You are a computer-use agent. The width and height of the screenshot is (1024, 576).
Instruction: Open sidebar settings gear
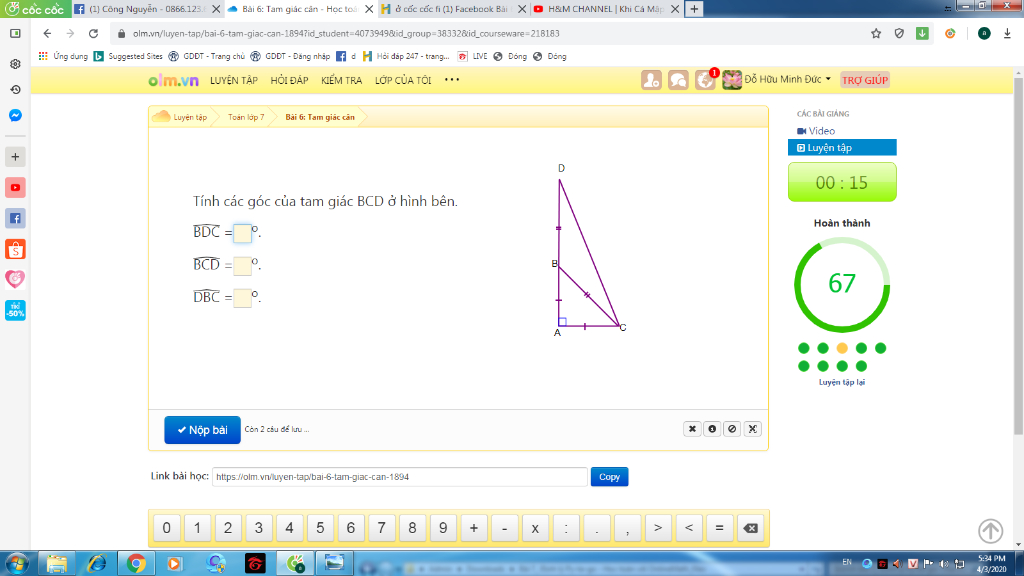tap(15, 64)
